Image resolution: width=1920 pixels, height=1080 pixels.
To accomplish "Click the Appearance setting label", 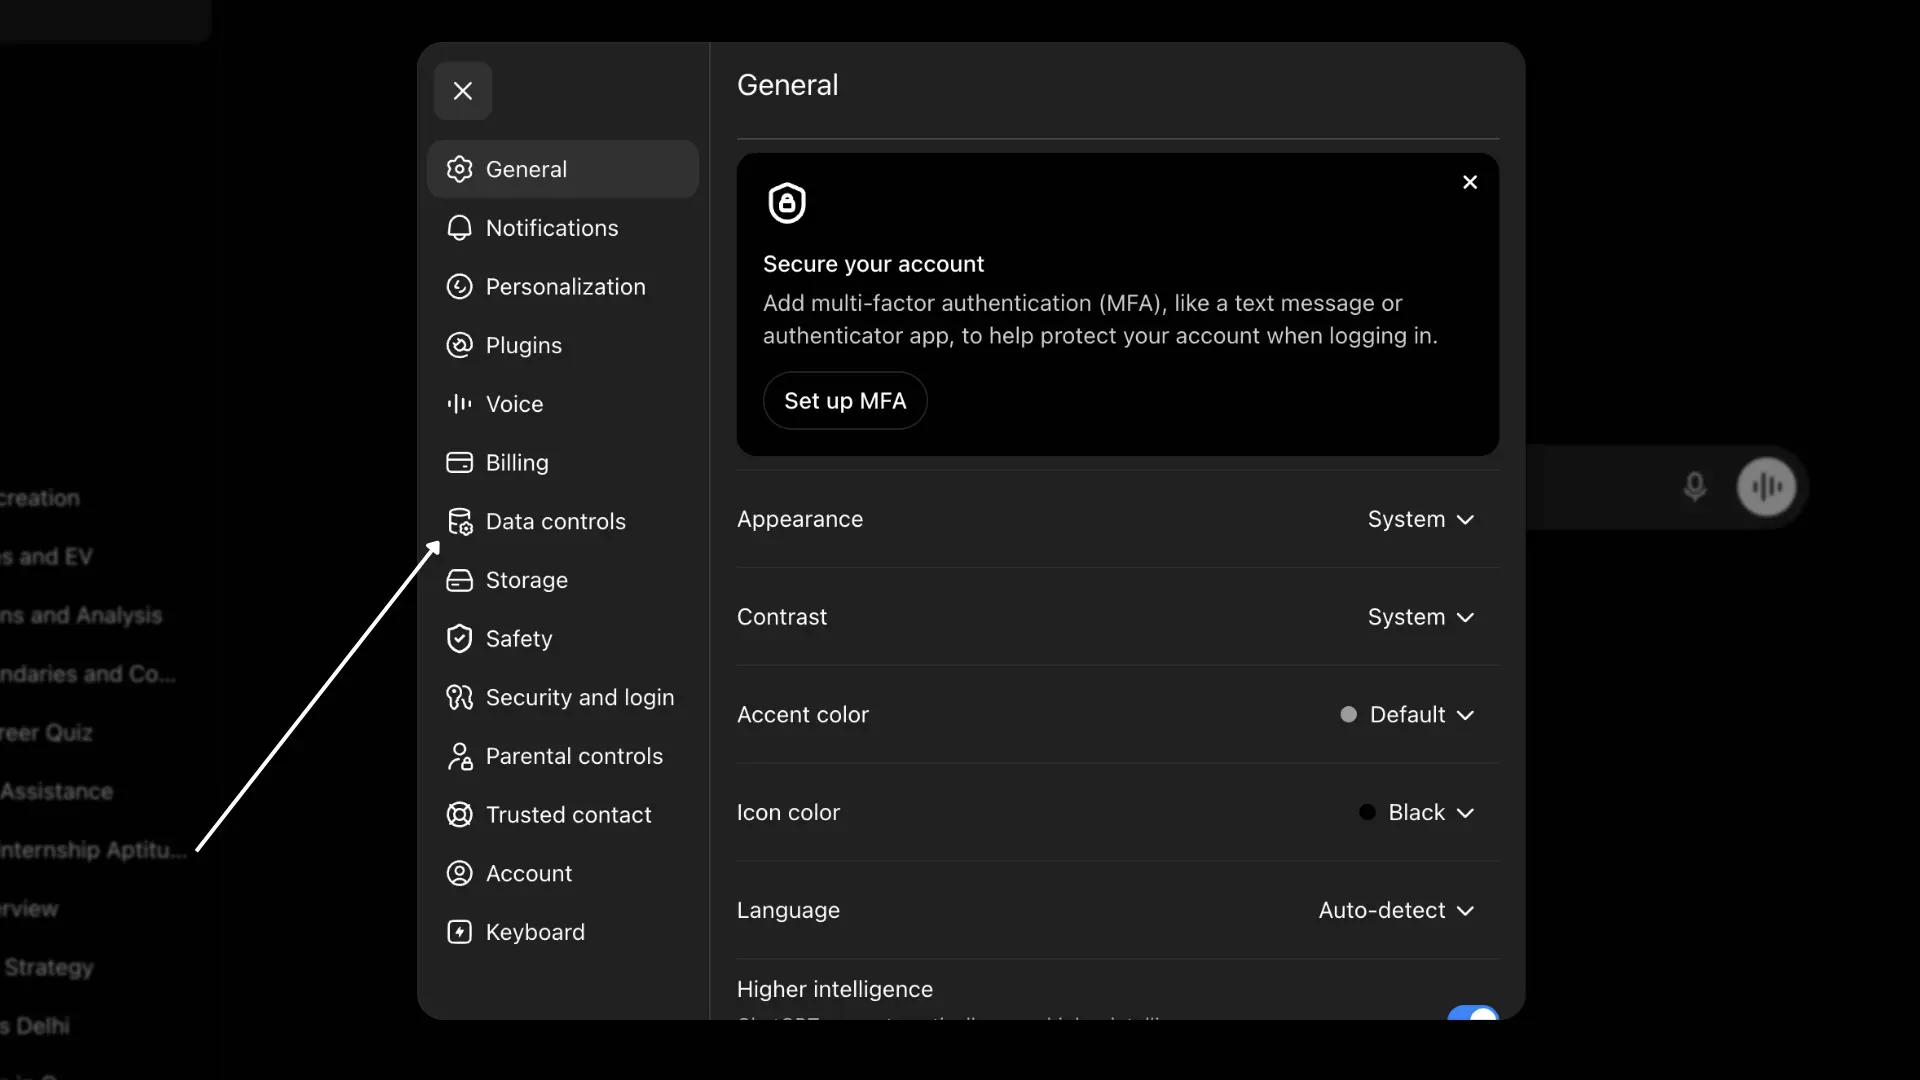I will [800, 520].
